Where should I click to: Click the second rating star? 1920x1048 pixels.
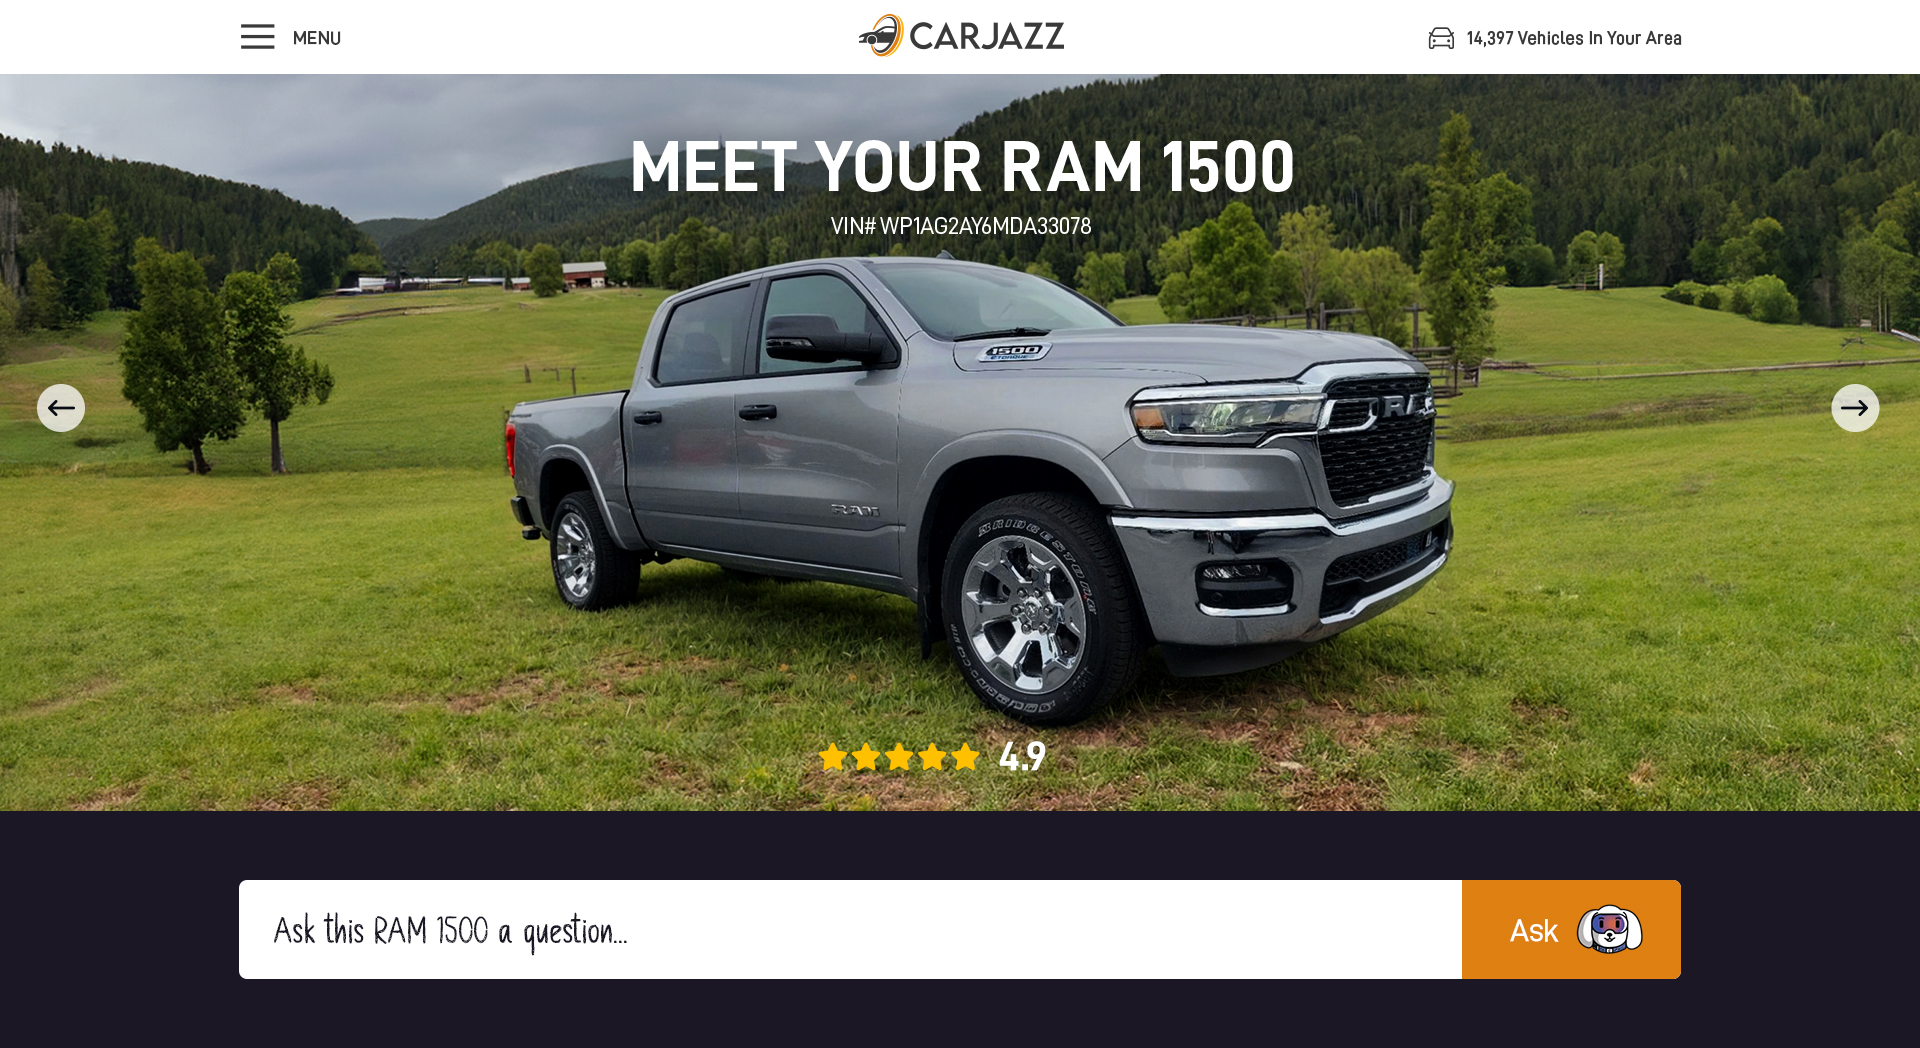866,757
